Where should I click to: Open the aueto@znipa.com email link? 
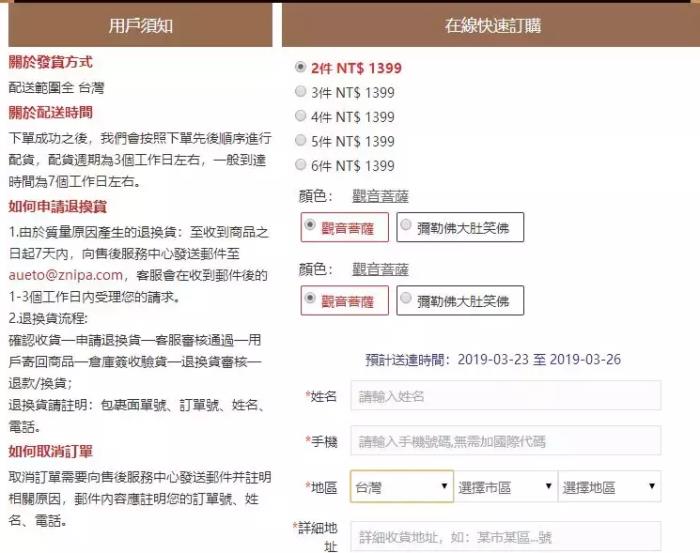pos(66,274)
